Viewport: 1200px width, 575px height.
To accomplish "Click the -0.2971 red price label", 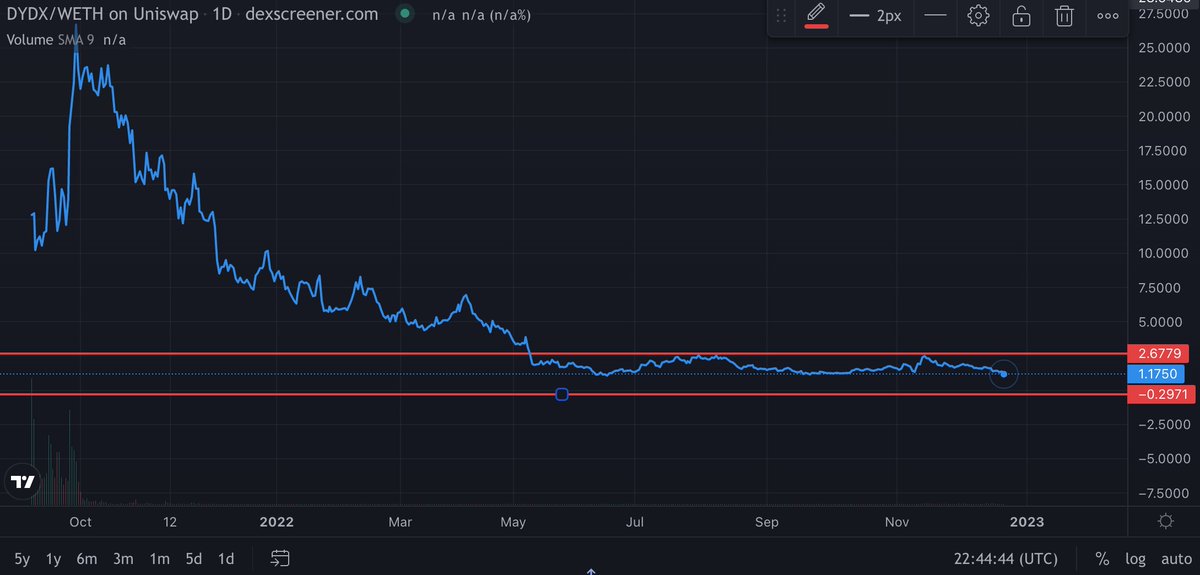I will click(x=1160, y=395).
